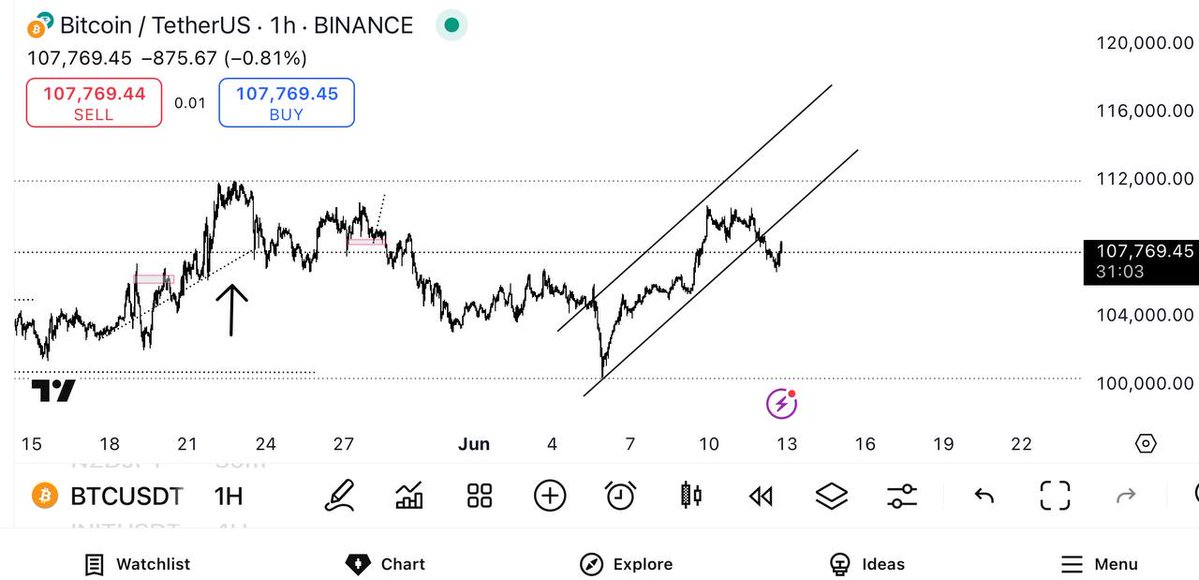Toggle fullscreen mode icon
Viewport: 1199px width, 580px height.
pyautogui.click(x=1055, y=496)
